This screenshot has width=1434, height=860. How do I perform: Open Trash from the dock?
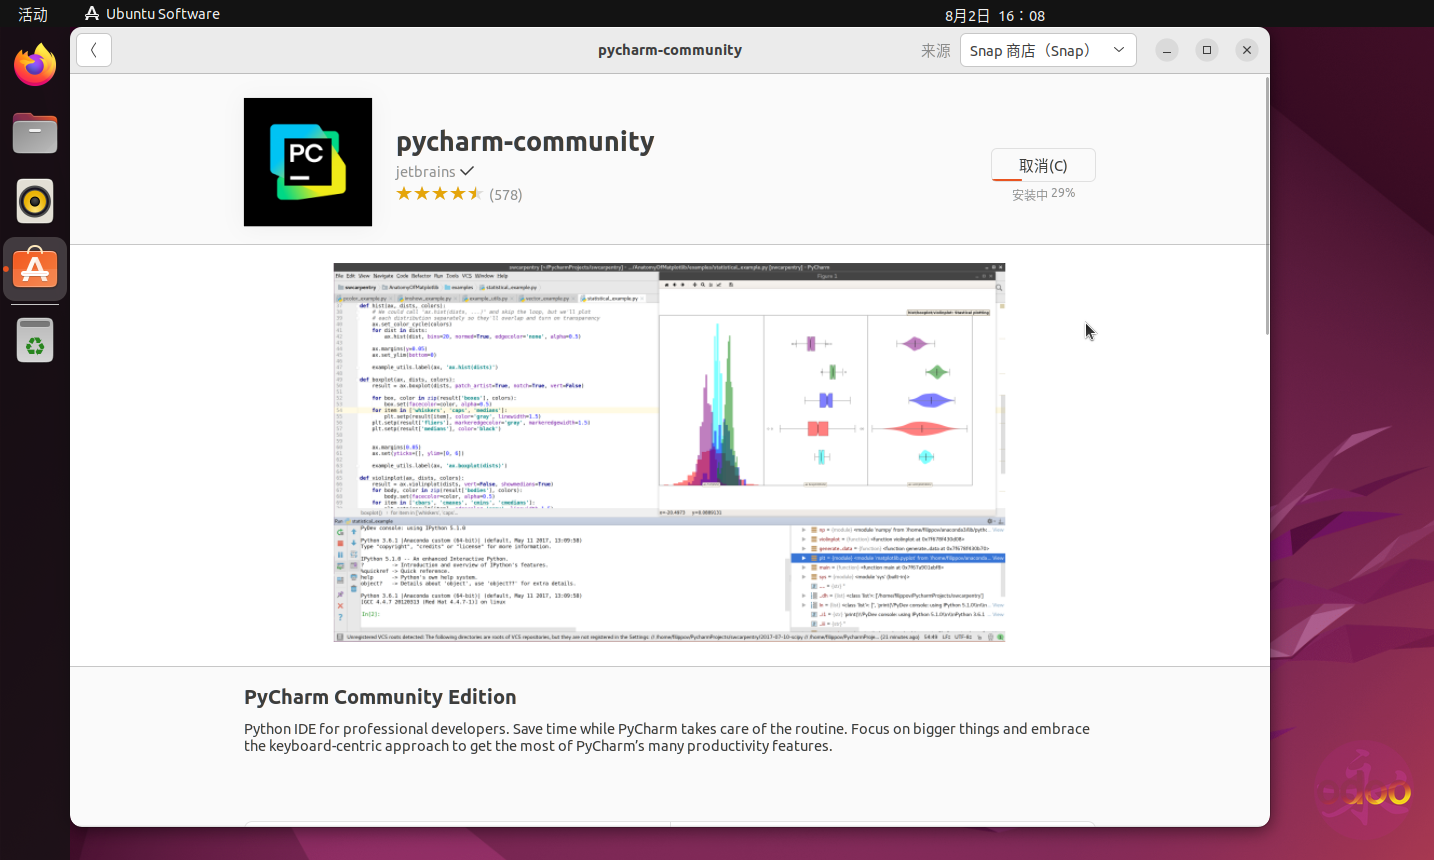tap(35, 340)
